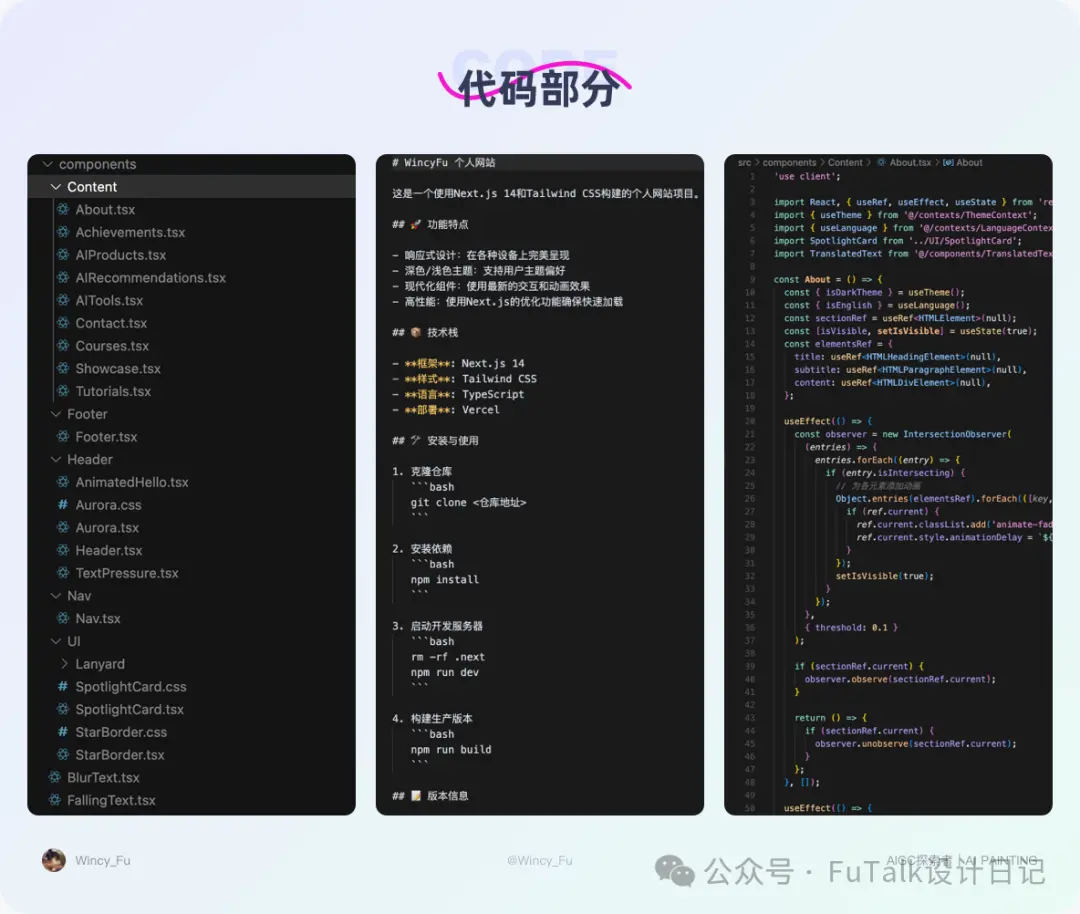Click the React icon next to Nav.tsx
The height and width of the screenshot is (914, 1080).
point(63,618)
